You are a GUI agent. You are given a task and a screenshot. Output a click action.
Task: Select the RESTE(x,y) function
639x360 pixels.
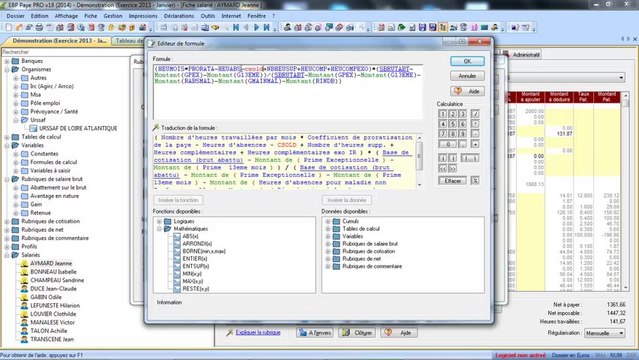tap(196, 289)
